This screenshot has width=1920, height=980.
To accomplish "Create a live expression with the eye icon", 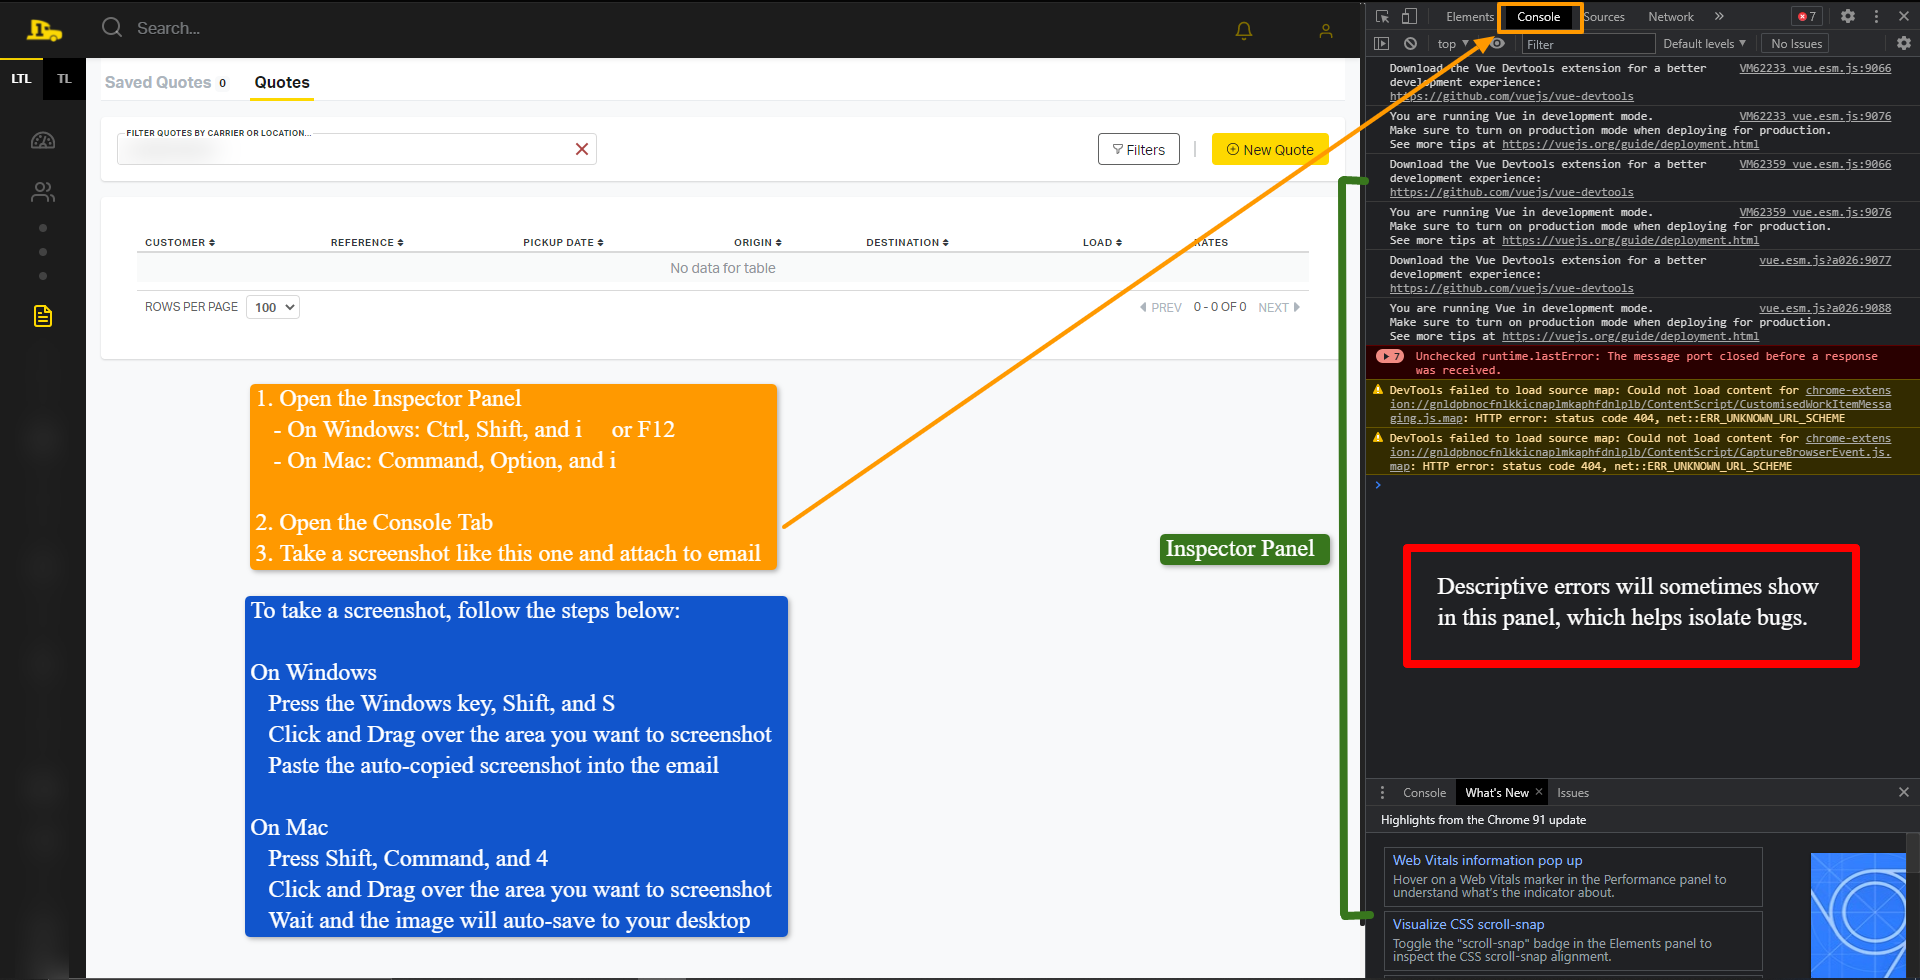I will pyautogui.click(x=1497, y=43).
